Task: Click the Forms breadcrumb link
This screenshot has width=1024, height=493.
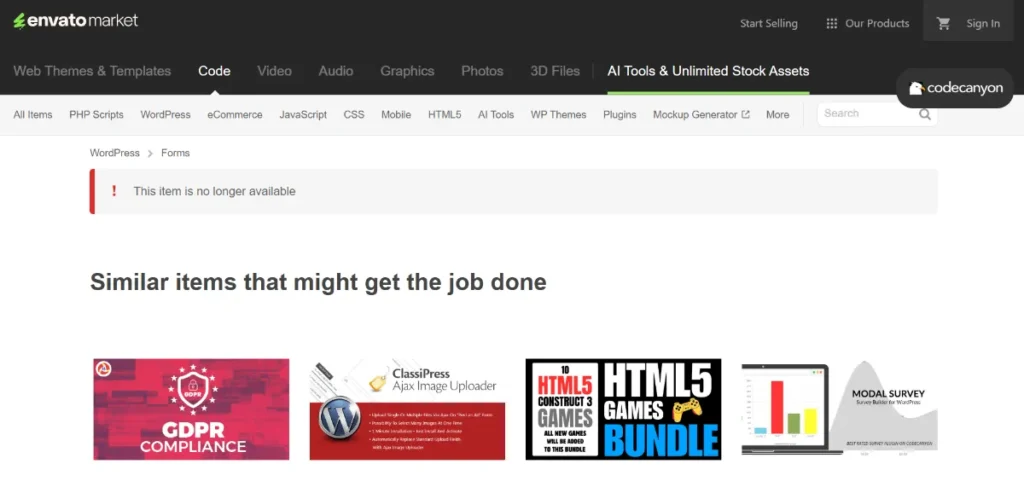Action: (x=175, y=153)
